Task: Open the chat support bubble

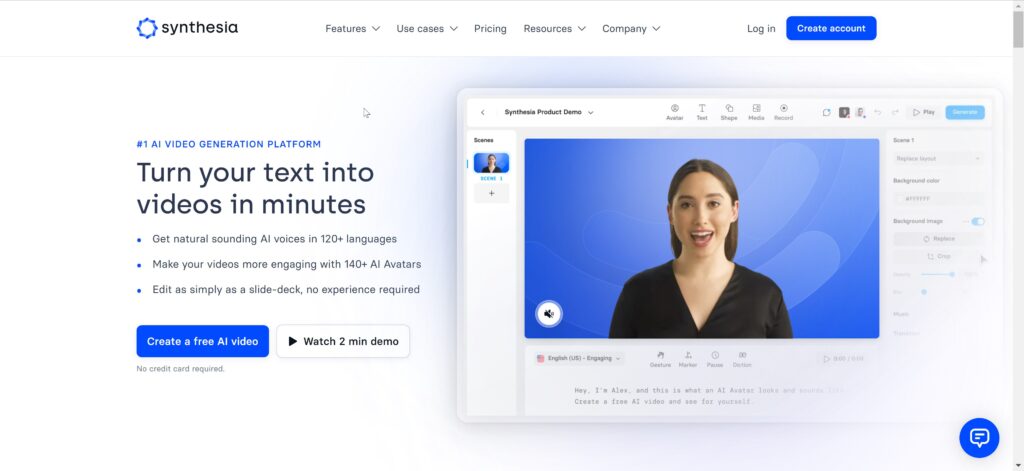Action: [979, 438]
